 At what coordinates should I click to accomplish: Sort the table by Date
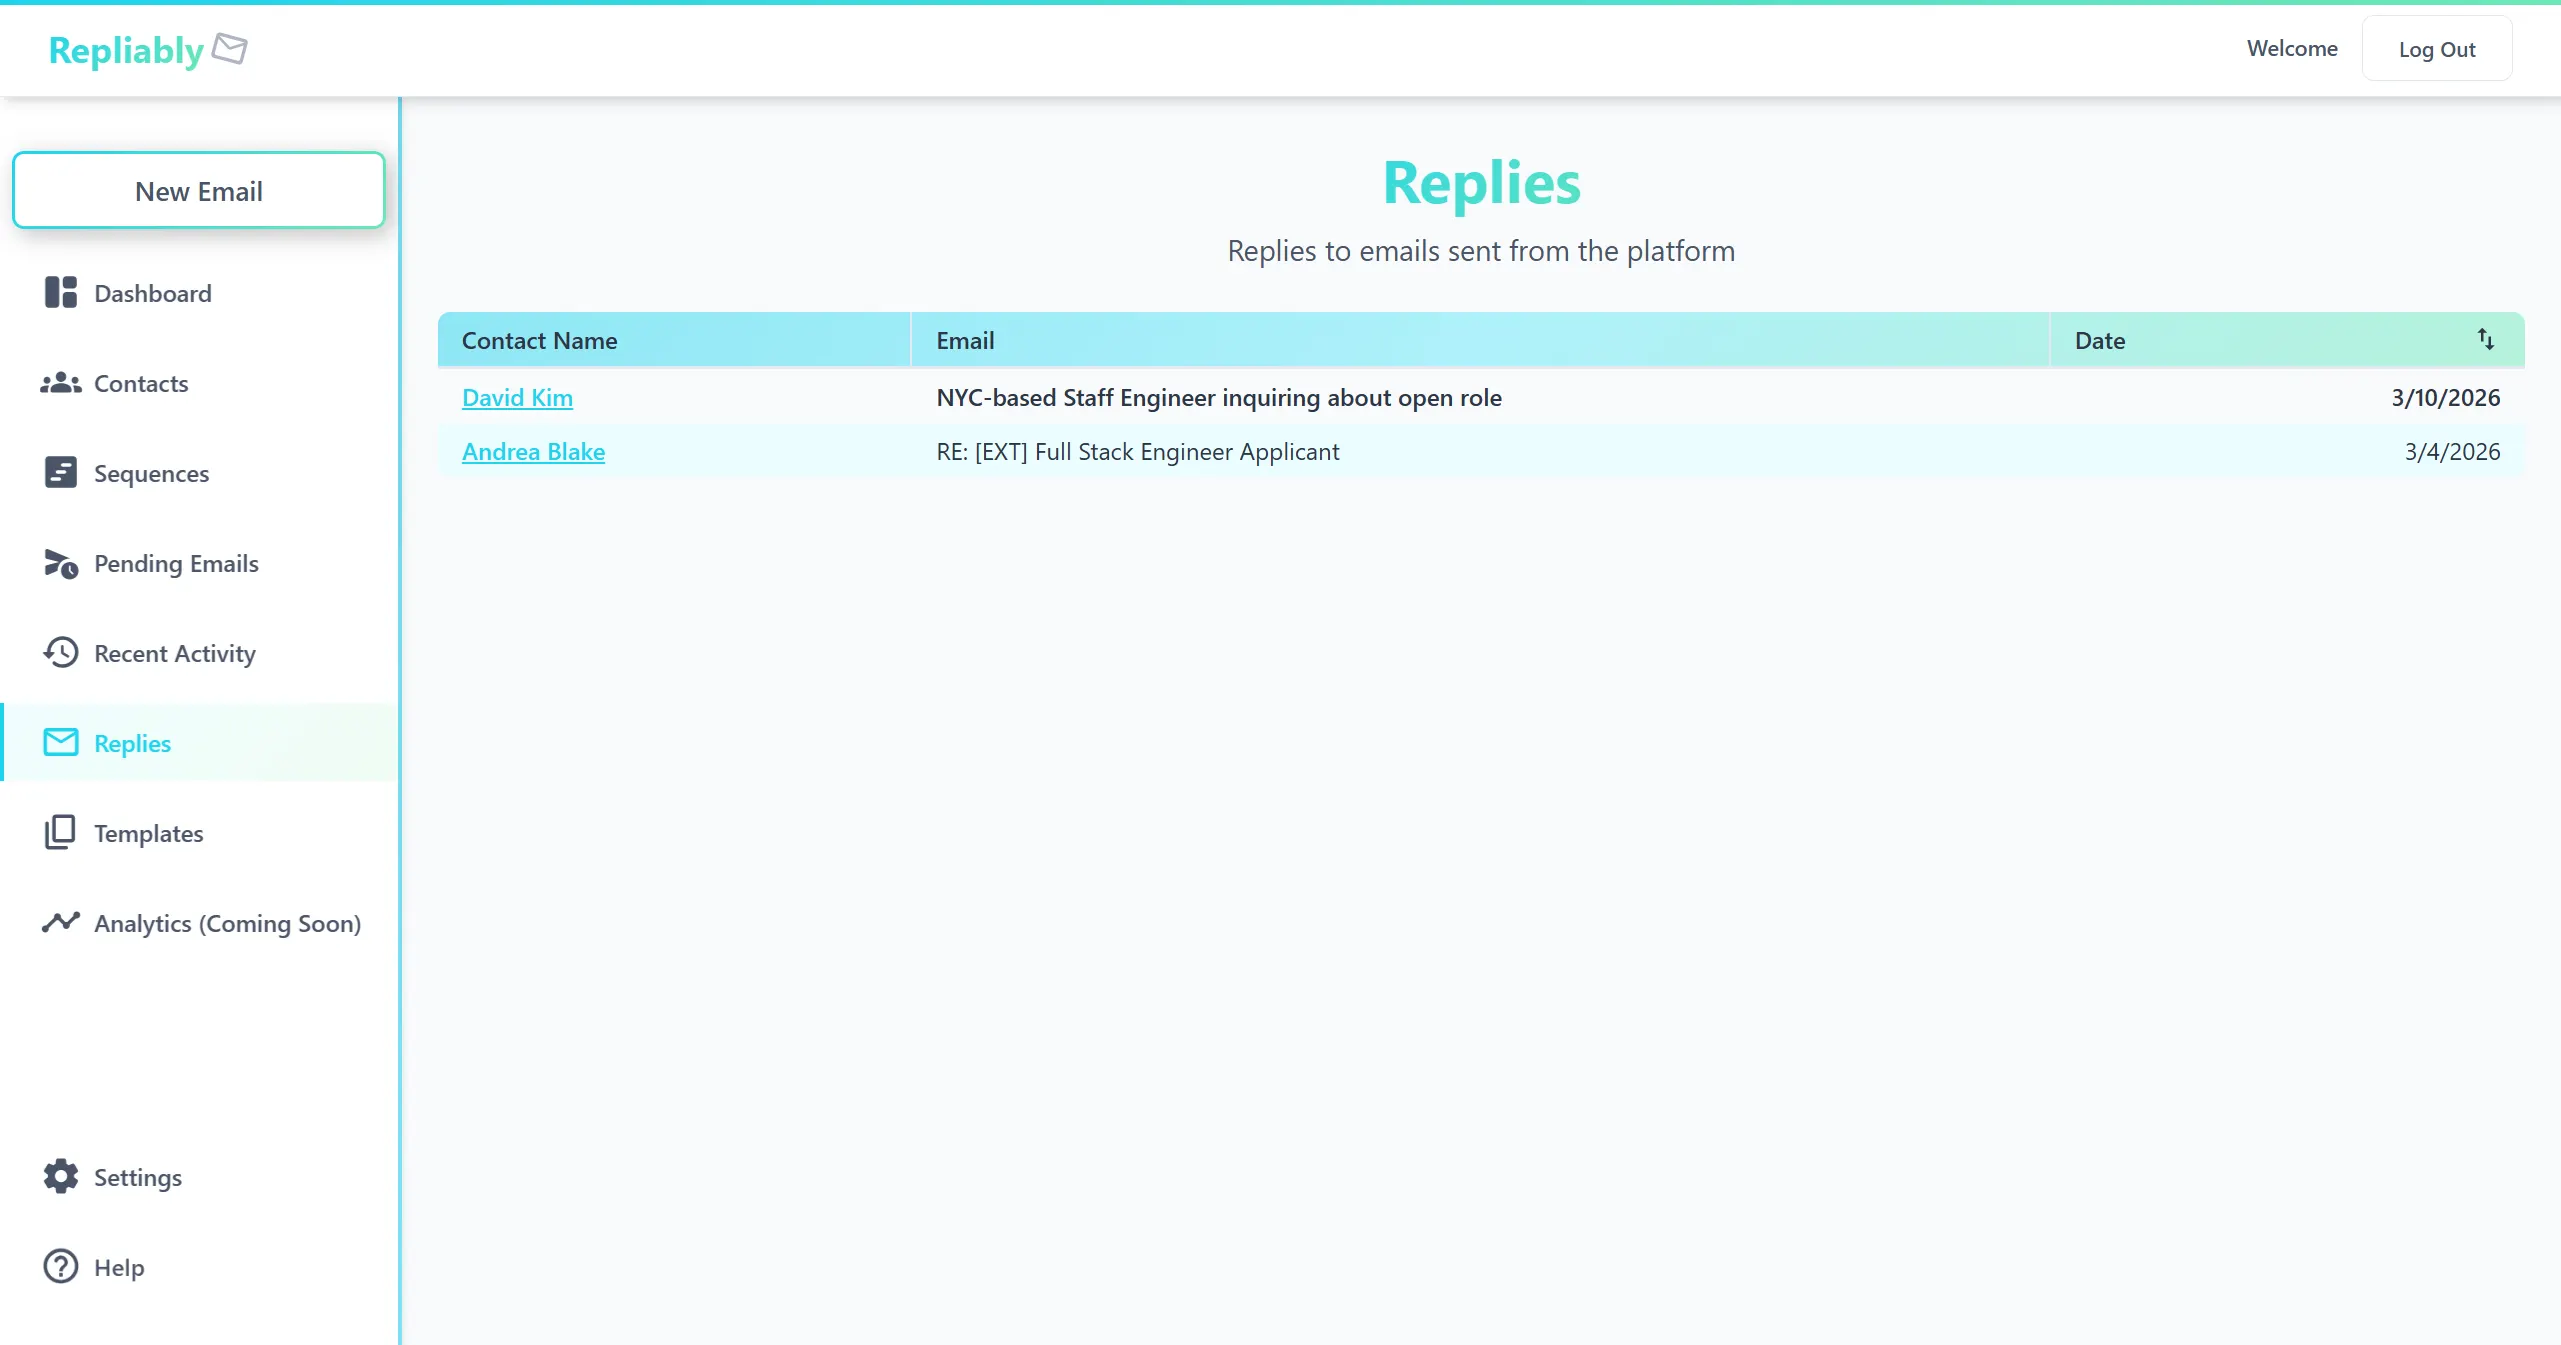click(2486, 340)
